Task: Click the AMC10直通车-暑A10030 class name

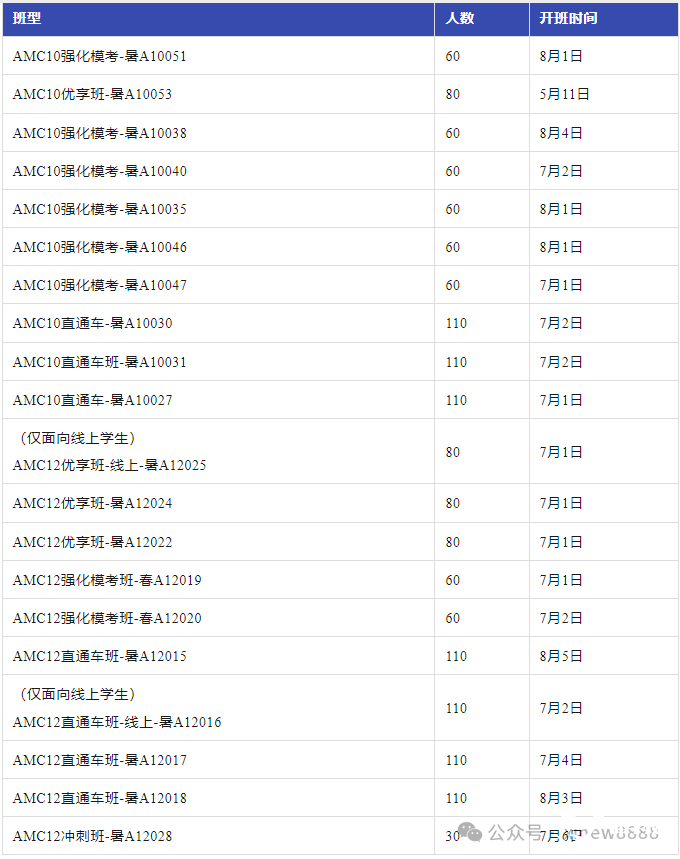Action: point(92,323)
